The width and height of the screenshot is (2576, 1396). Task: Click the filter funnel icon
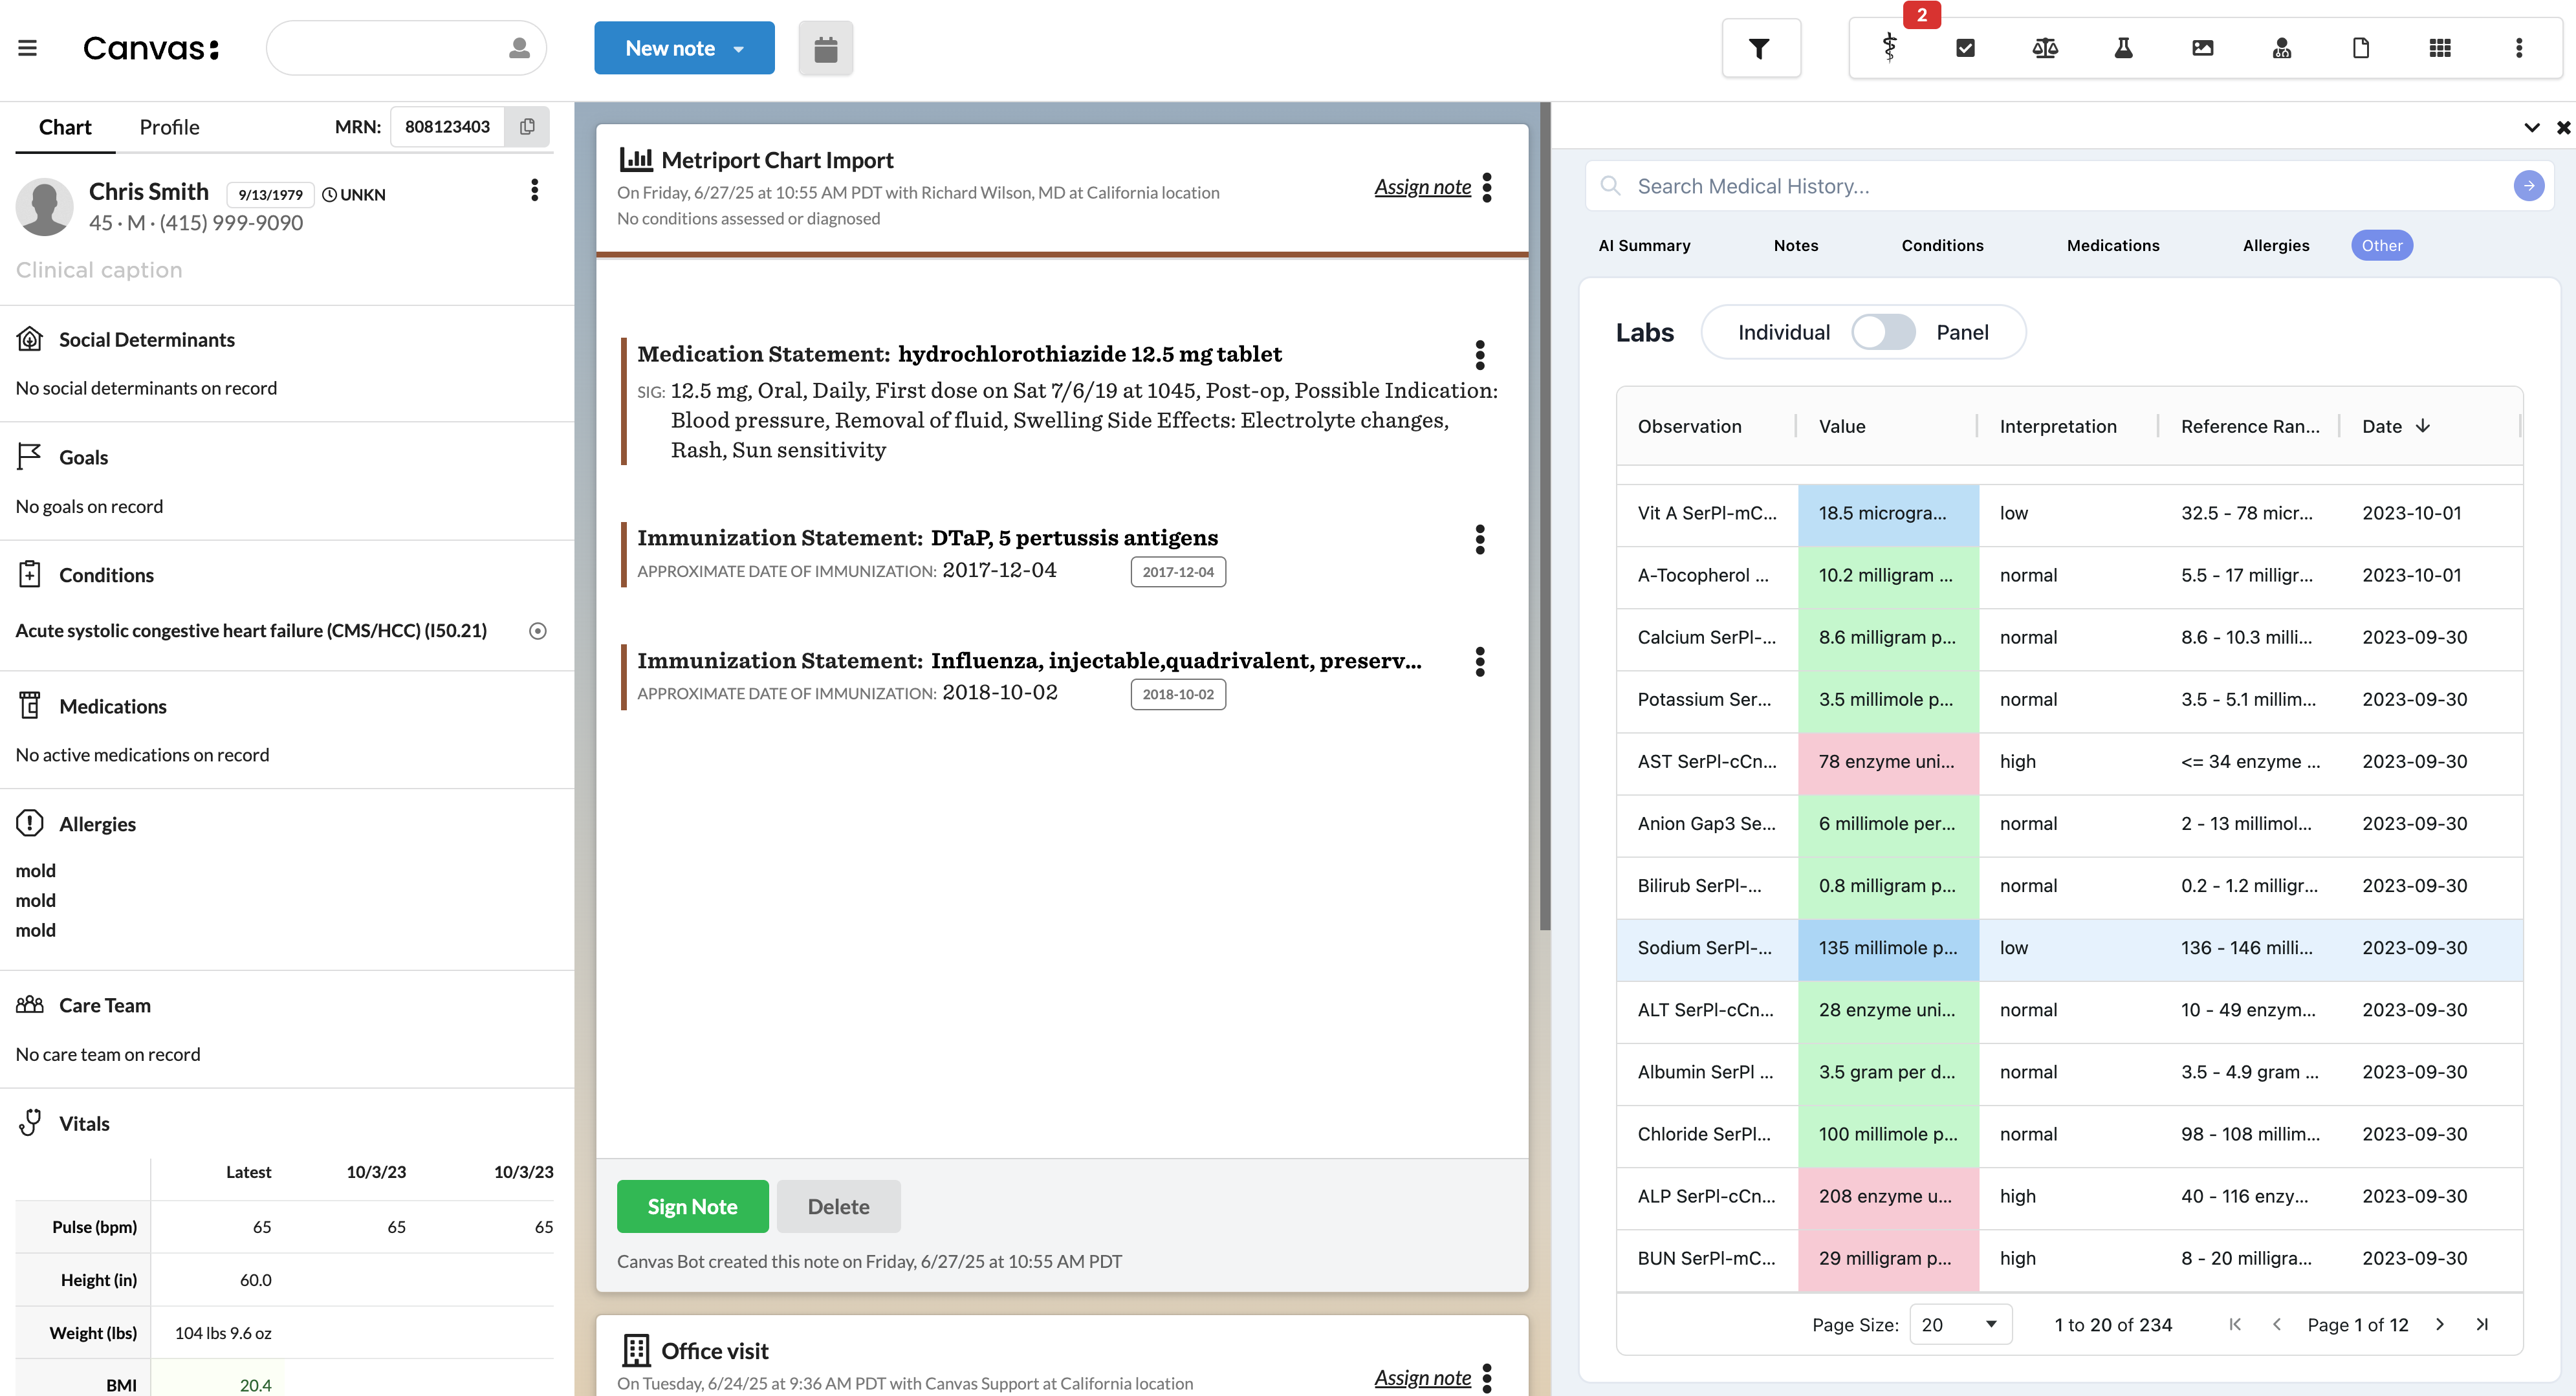(1759, 48)
